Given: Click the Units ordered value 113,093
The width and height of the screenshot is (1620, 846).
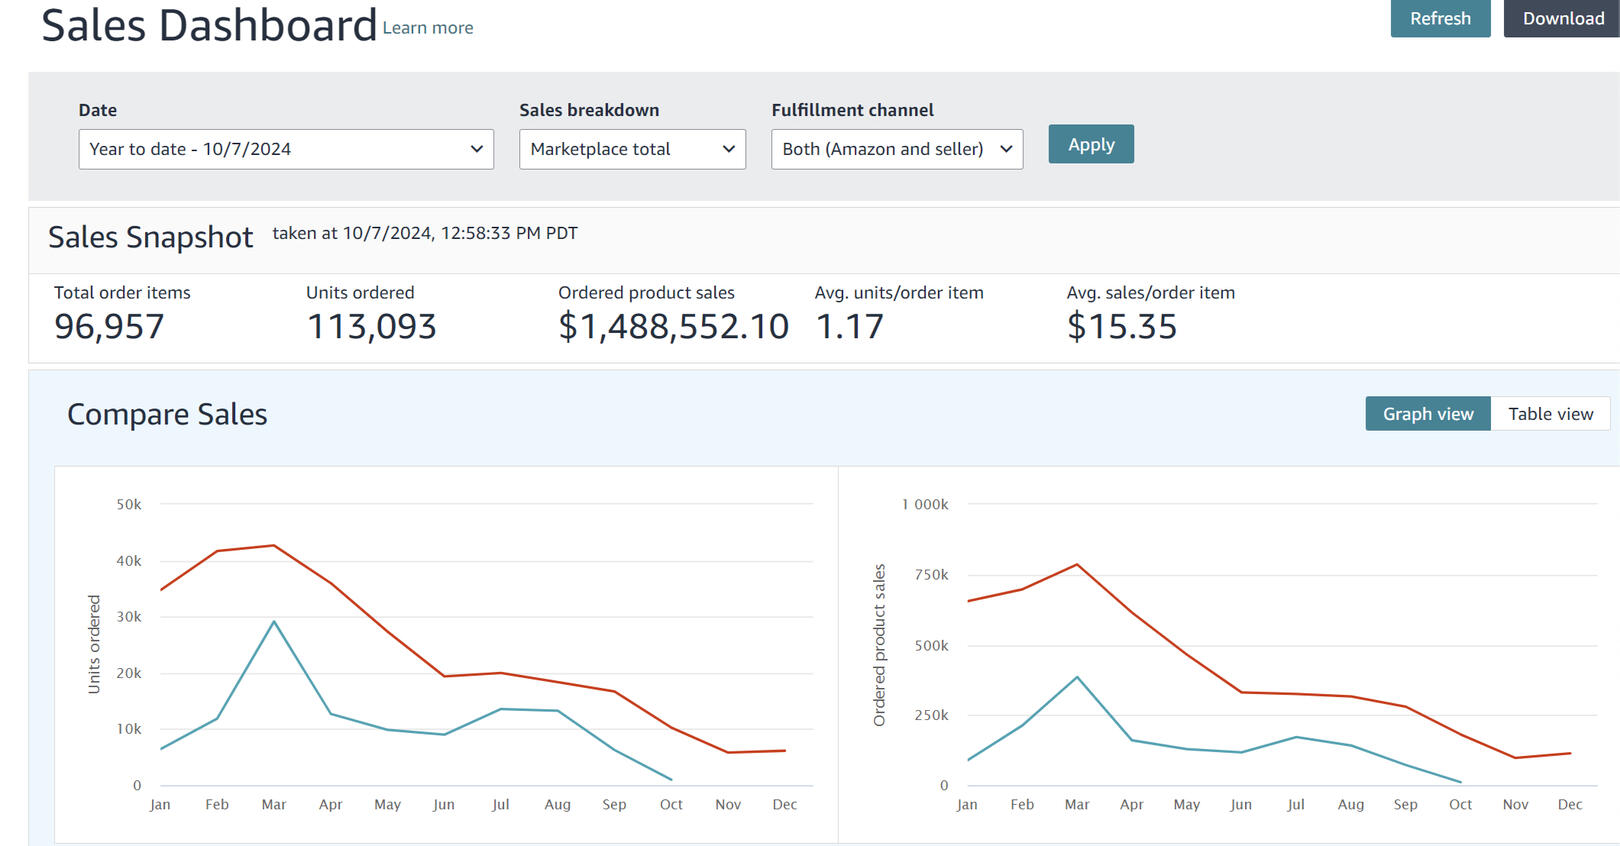Looking at the screenshot, I should tap(371, 327).
